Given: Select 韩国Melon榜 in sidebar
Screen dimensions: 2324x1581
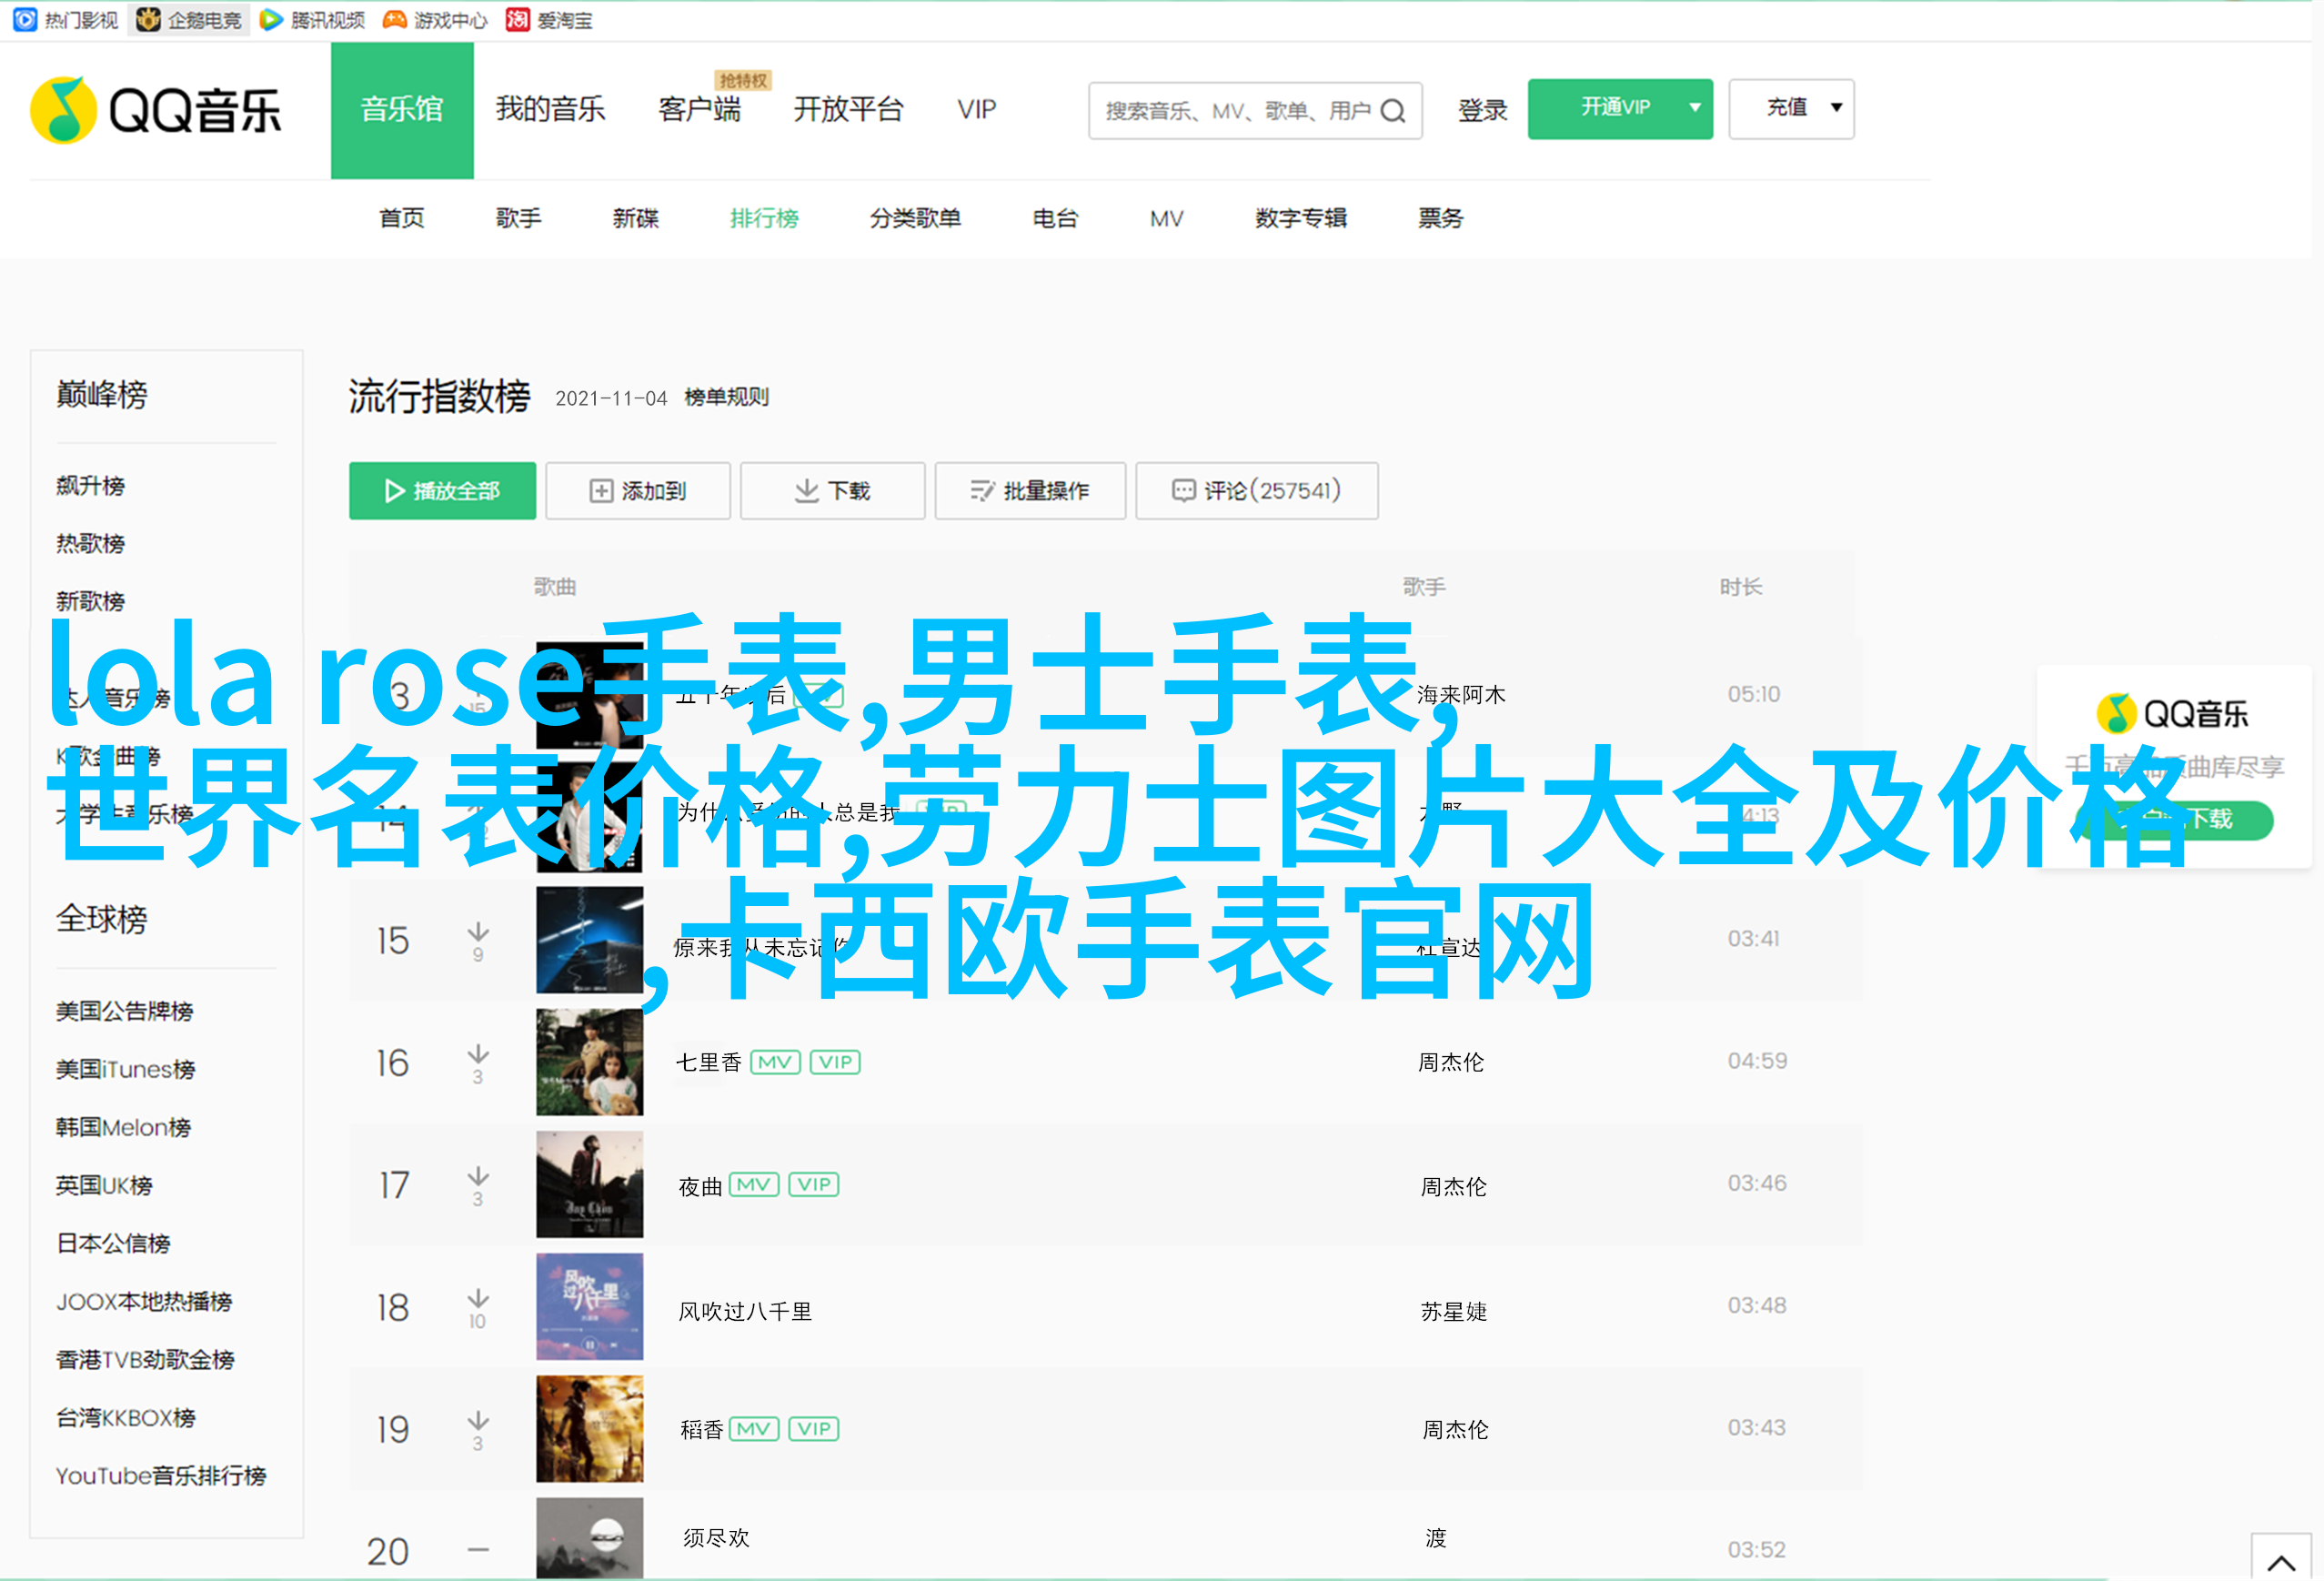Looking at the screenshot, I should 123,1127.
